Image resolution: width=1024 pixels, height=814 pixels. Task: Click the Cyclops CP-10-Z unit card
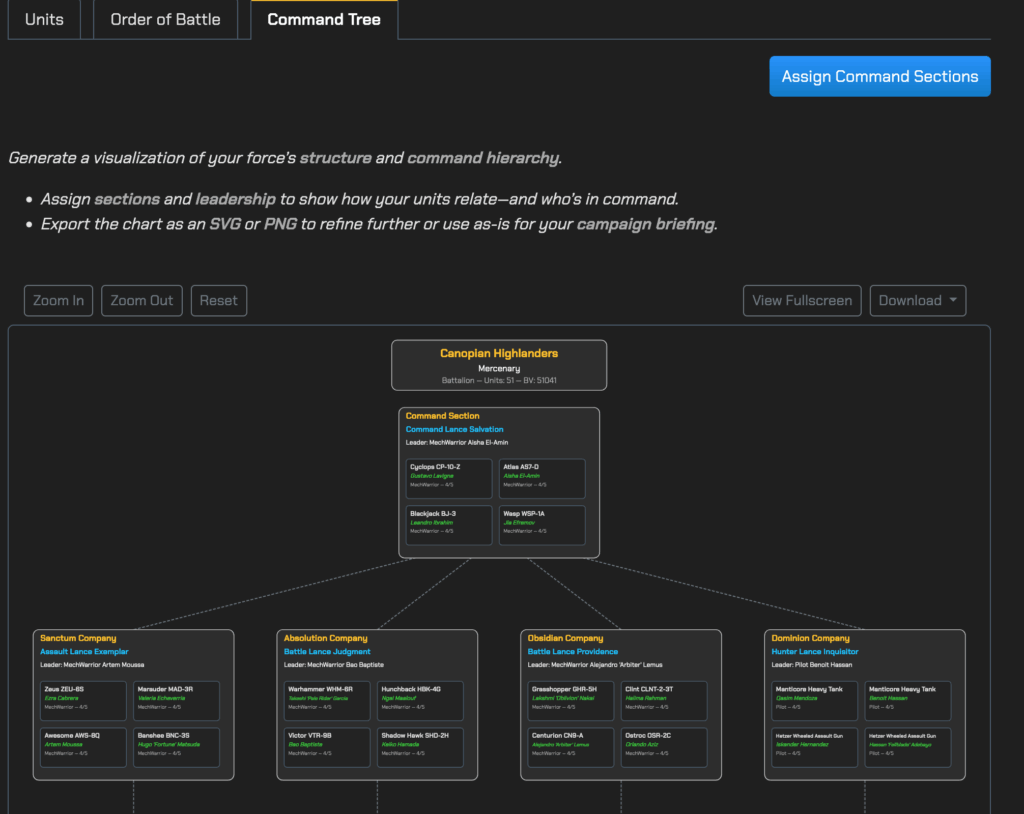pyautogui.click(x=449, y=478)
